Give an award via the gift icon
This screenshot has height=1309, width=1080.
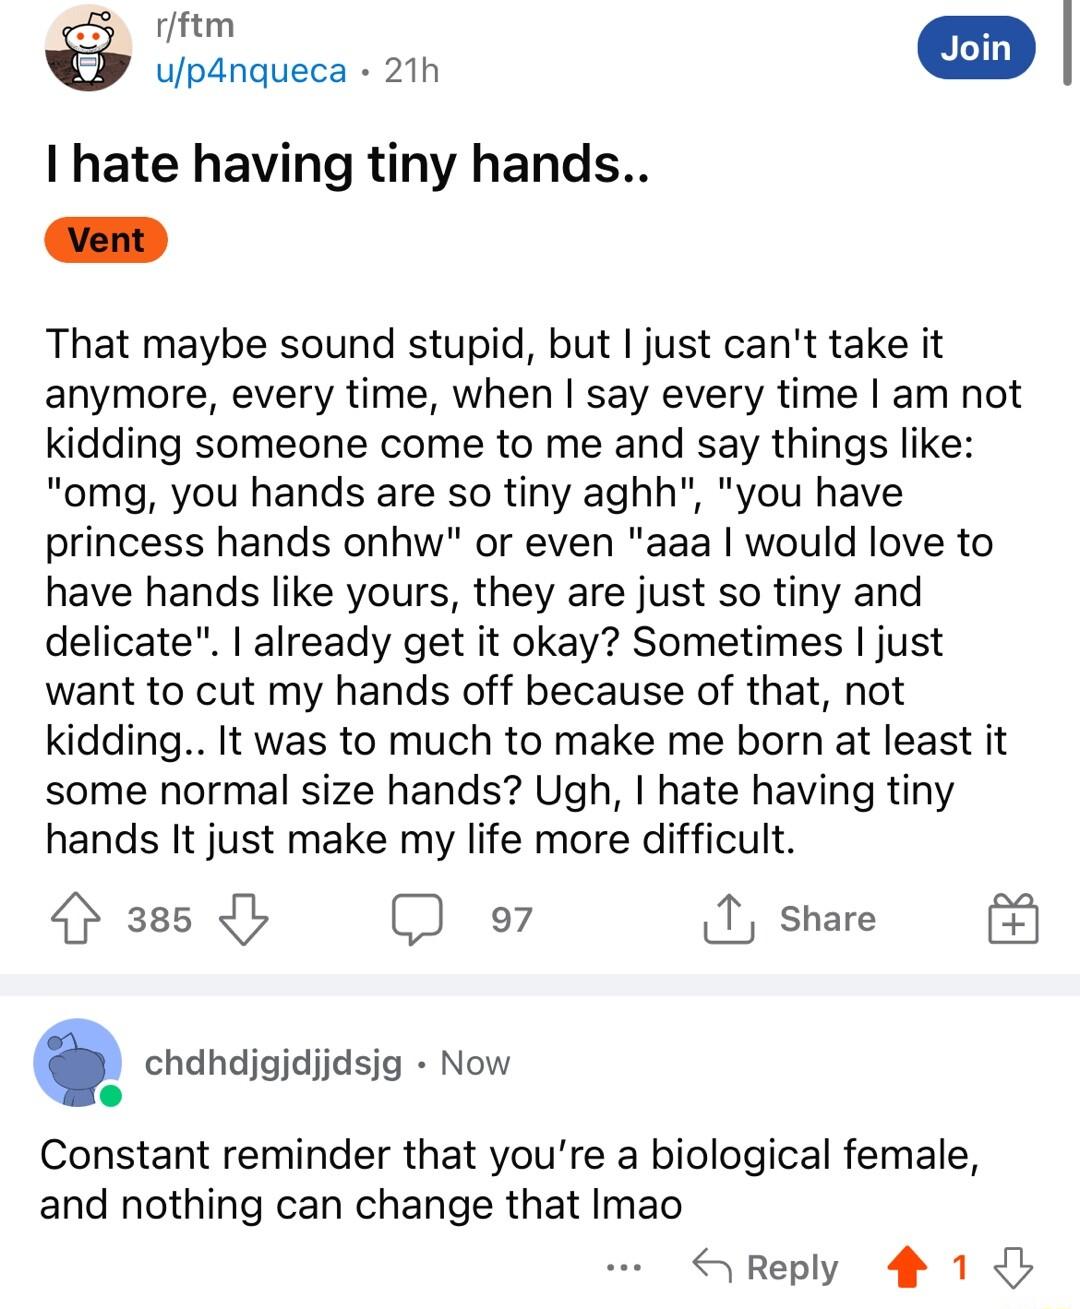(1013, 919)
